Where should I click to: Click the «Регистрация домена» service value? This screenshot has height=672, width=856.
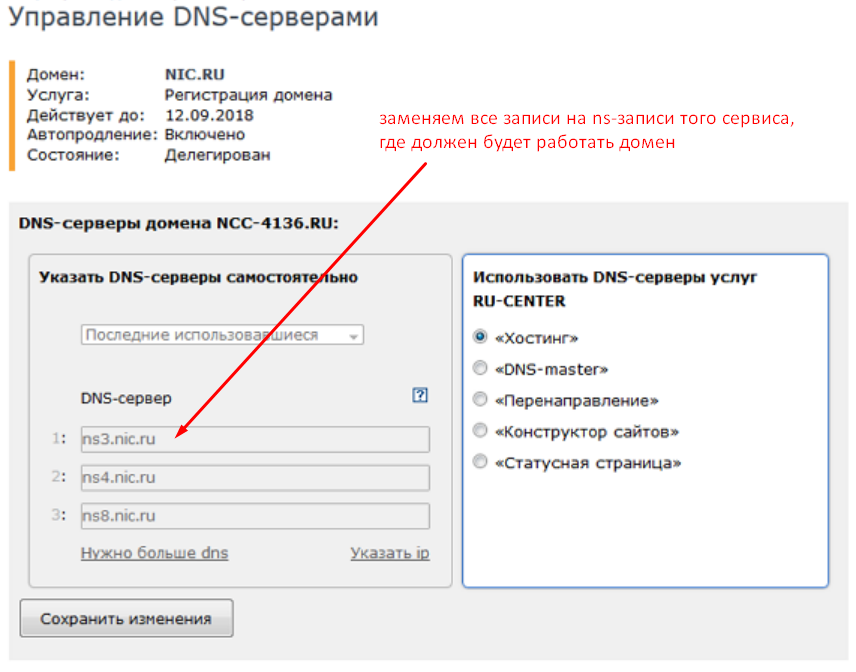click(x=248, y=95)
